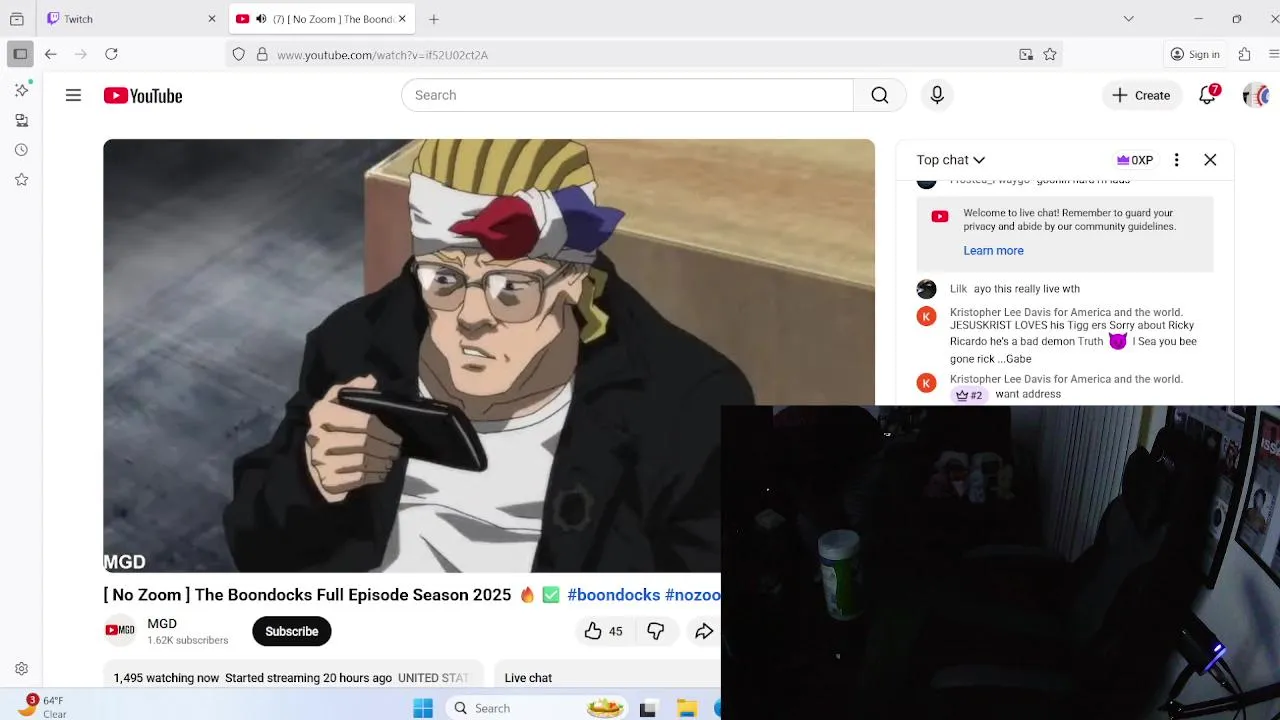Screen dimensions: 1280x720
Task: Share the video using arrow icon
Action: coord(704,631)
